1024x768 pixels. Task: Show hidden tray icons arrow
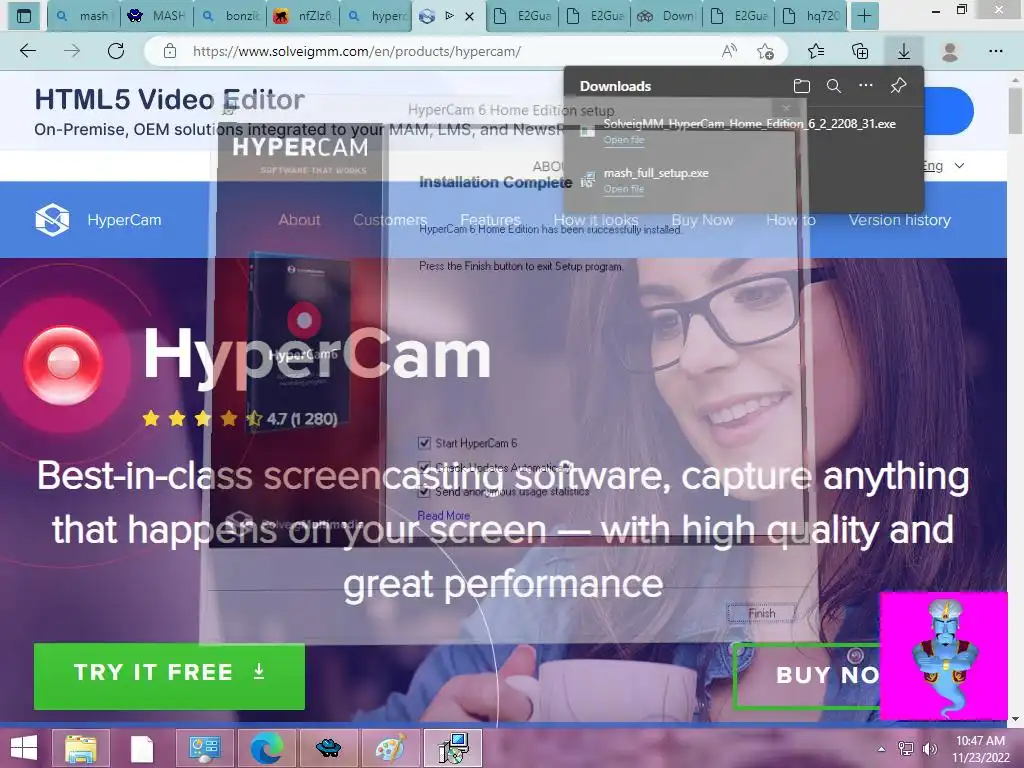[882, 748]
